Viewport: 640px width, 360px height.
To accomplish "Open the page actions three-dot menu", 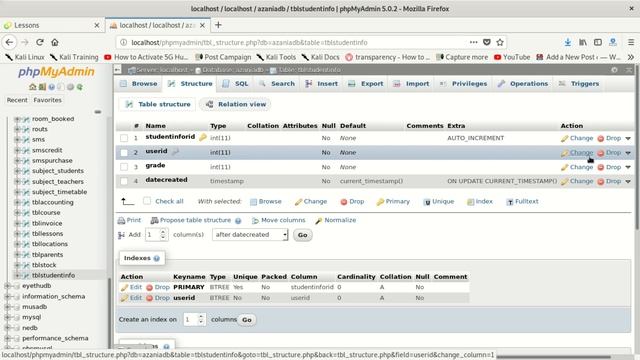I will 473,42.
